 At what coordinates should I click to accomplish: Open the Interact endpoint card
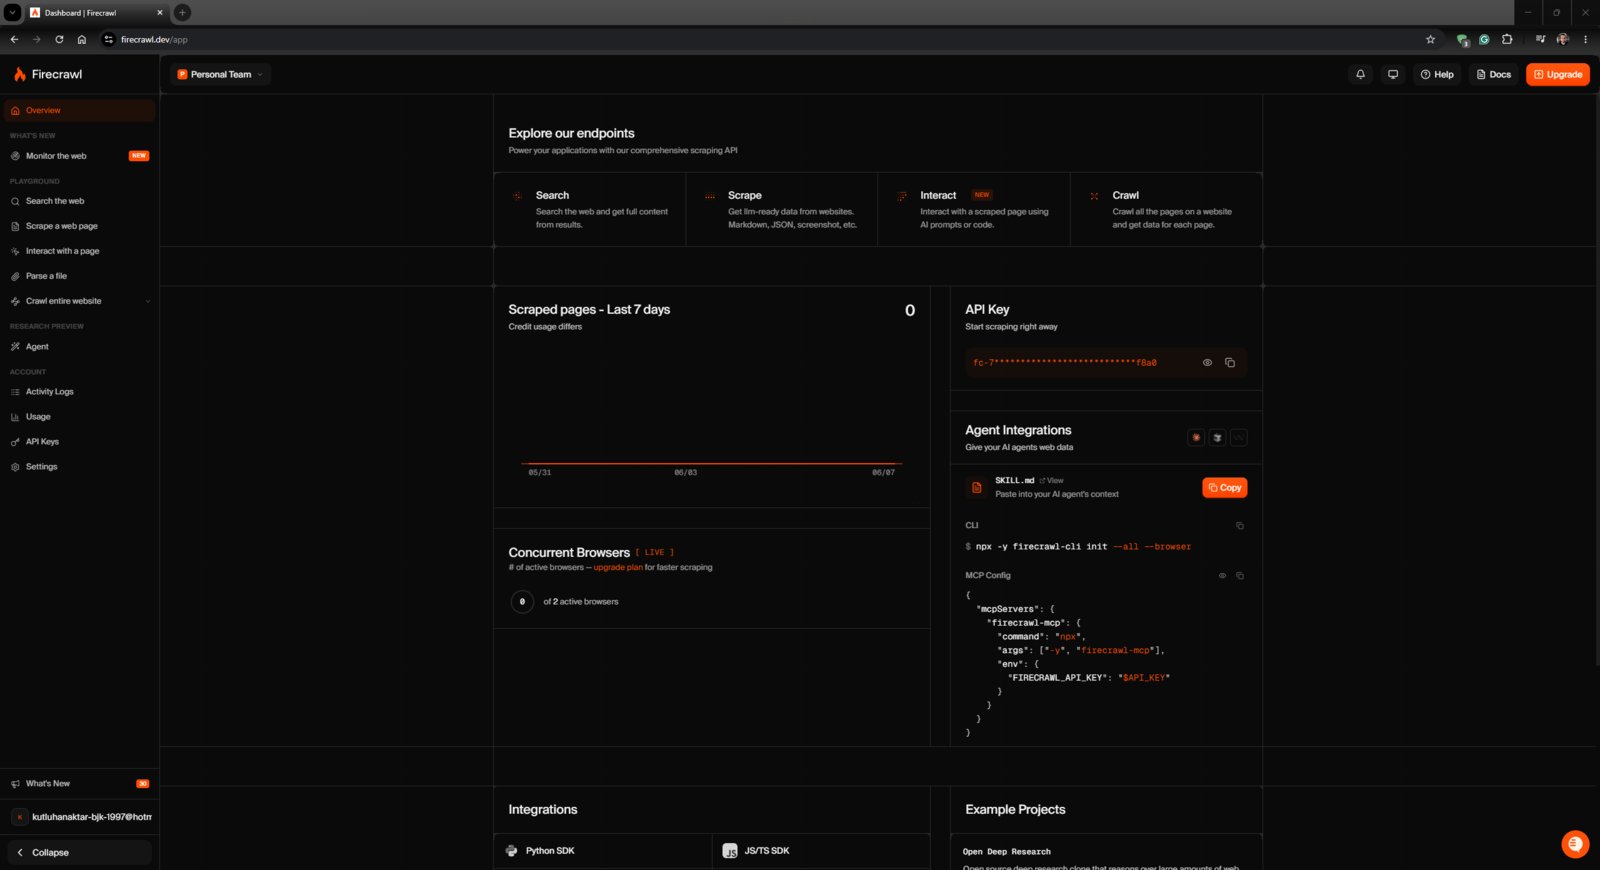(974, 210)
